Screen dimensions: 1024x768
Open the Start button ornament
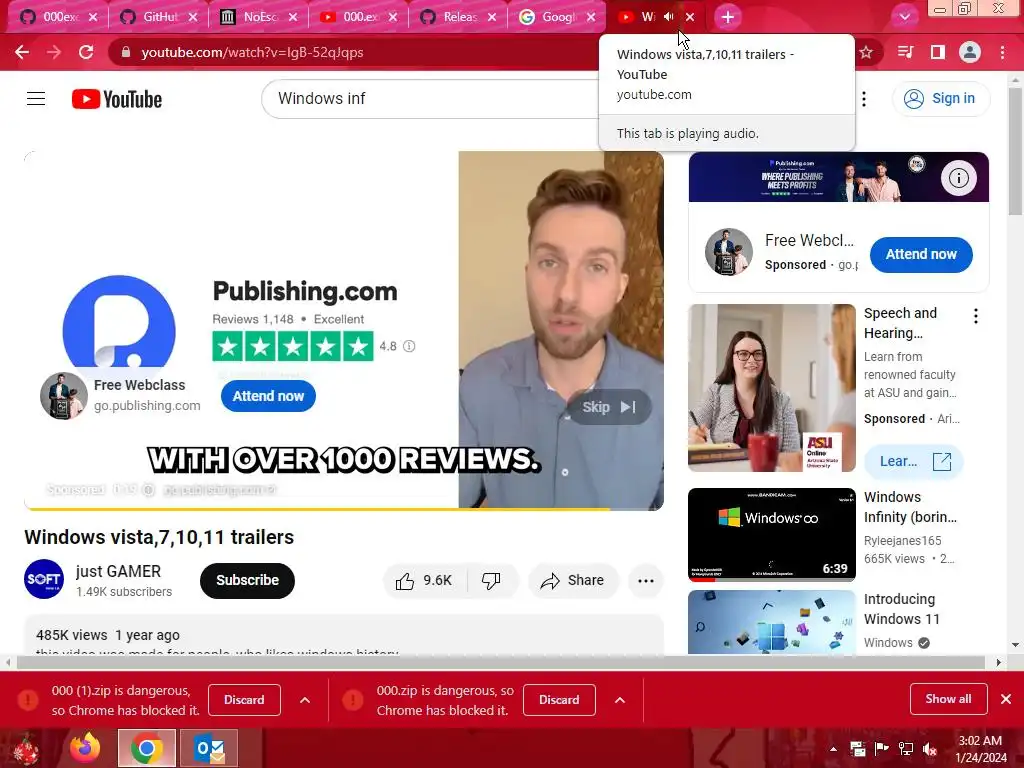(25, 748)
